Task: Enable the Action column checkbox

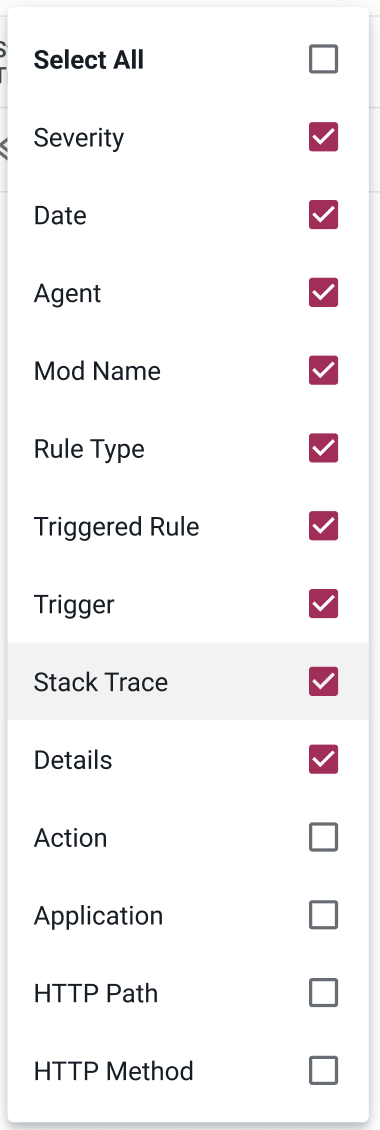Action: click(x=323, y=837)
